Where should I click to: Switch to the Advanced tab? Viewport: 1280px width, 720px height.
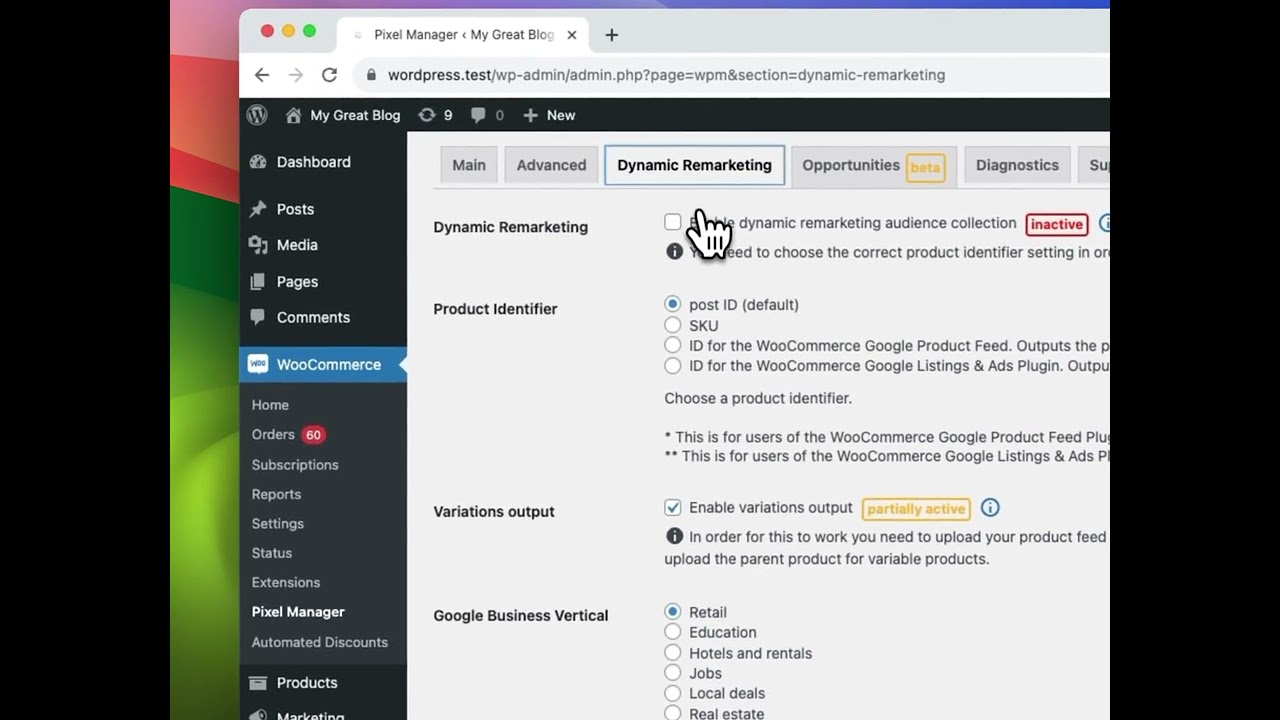coord(551,166)
